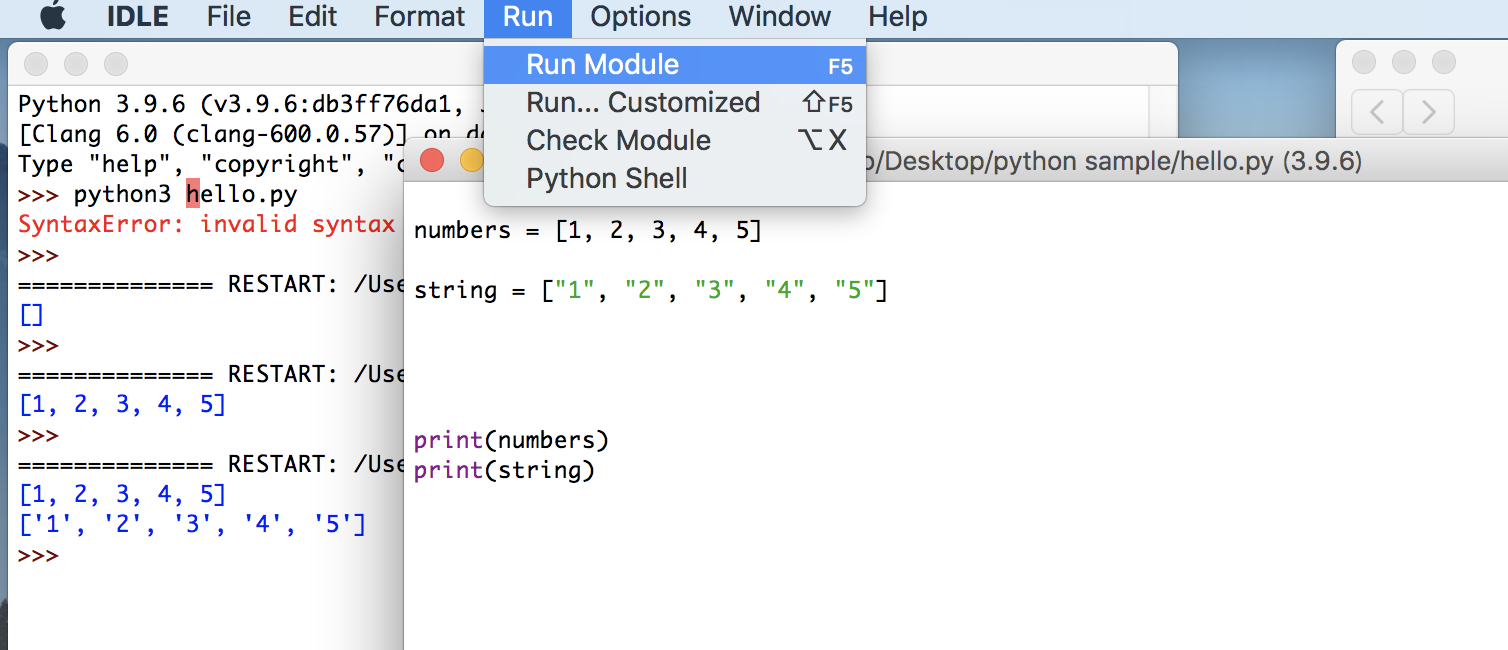The height and width of the screenshot is (650, 1508).
Task: Click the python3 hello.py command line
Action: click(x=185, y=194)
